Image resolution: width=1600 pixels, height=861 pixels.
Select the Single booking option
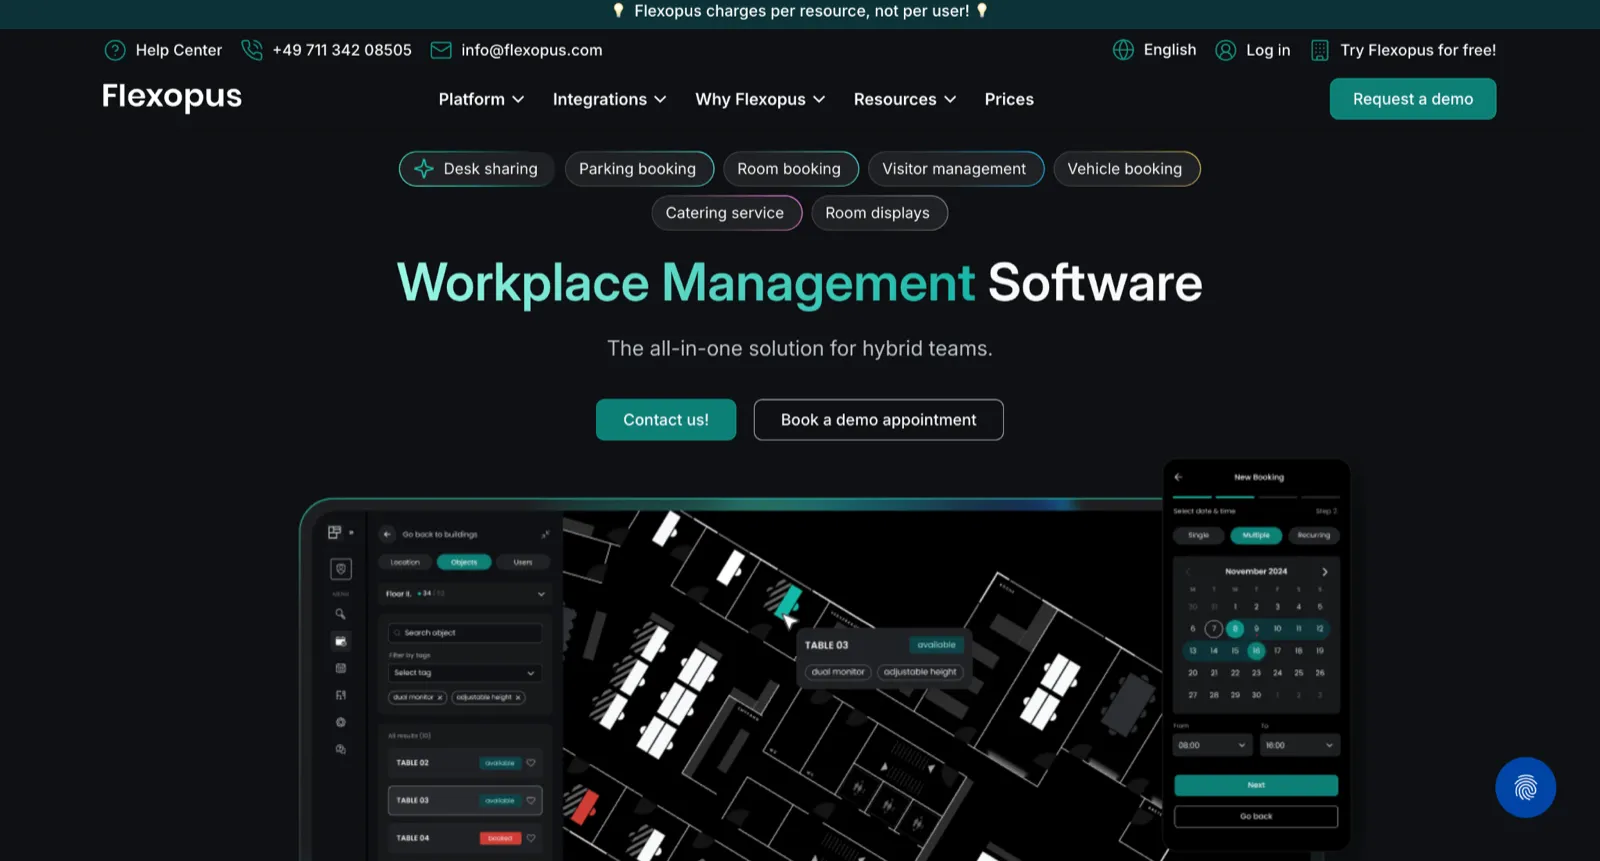pos(1198,535)
